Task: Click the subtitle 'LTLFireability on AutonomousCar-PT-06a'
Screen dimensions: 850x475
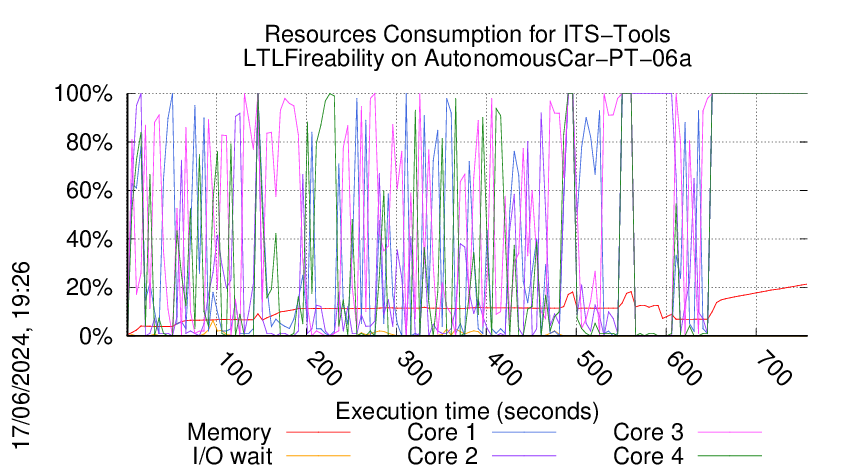Action: (467, 58)
